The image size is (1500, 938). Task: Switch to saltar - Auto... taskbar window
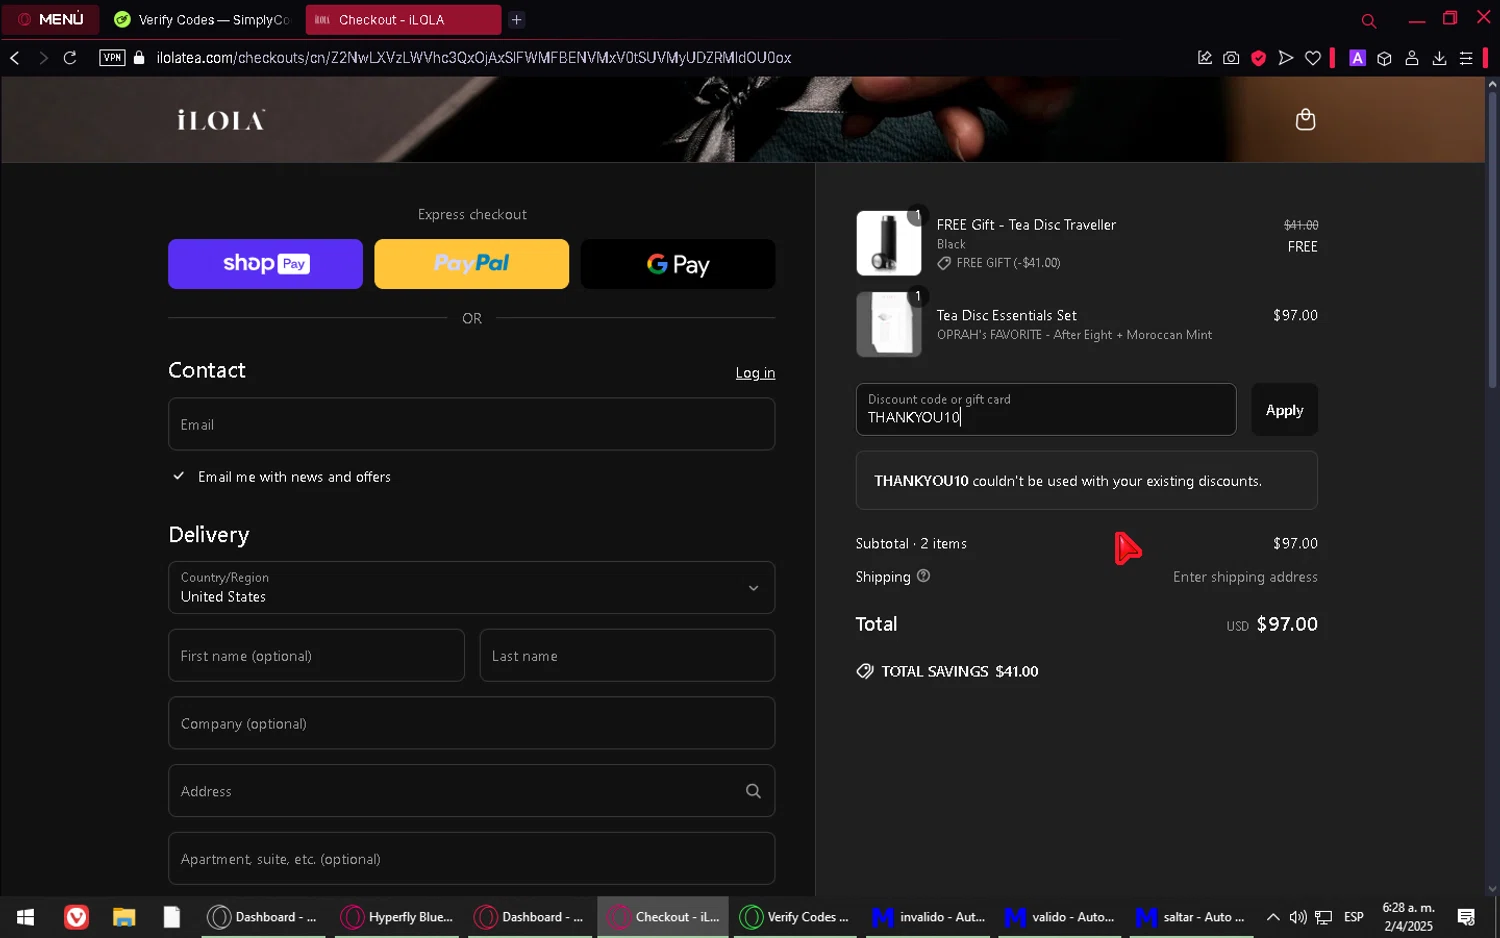1192,917
